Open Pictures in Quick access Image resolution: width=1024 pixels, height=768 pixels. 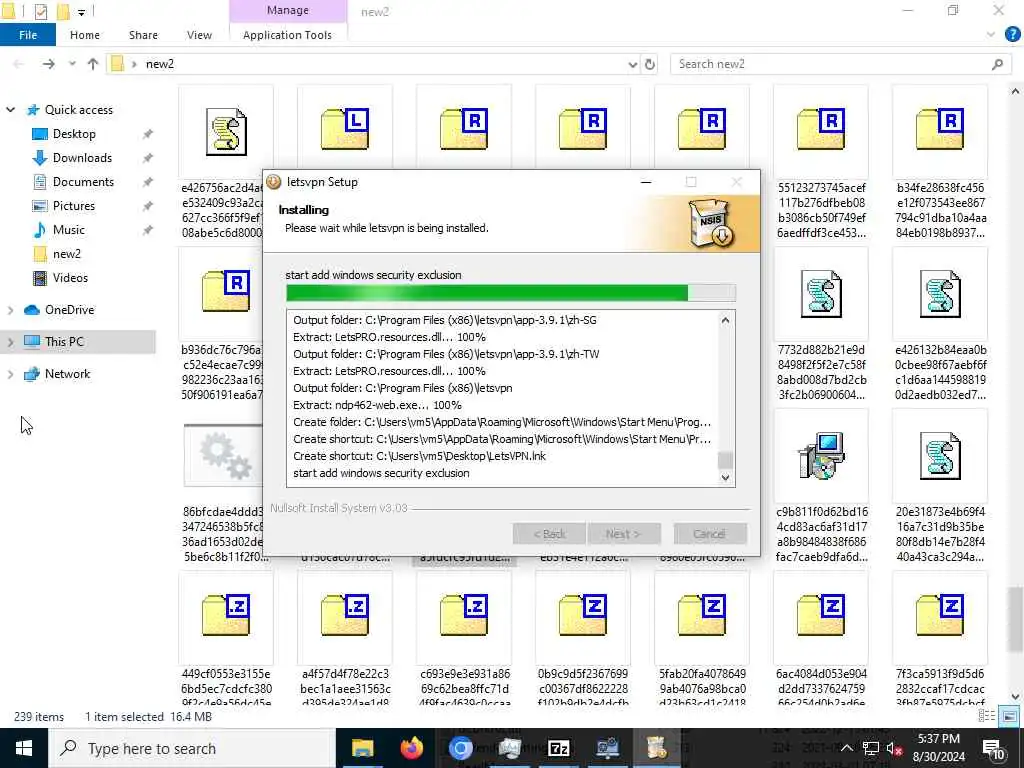click(74, 206)
